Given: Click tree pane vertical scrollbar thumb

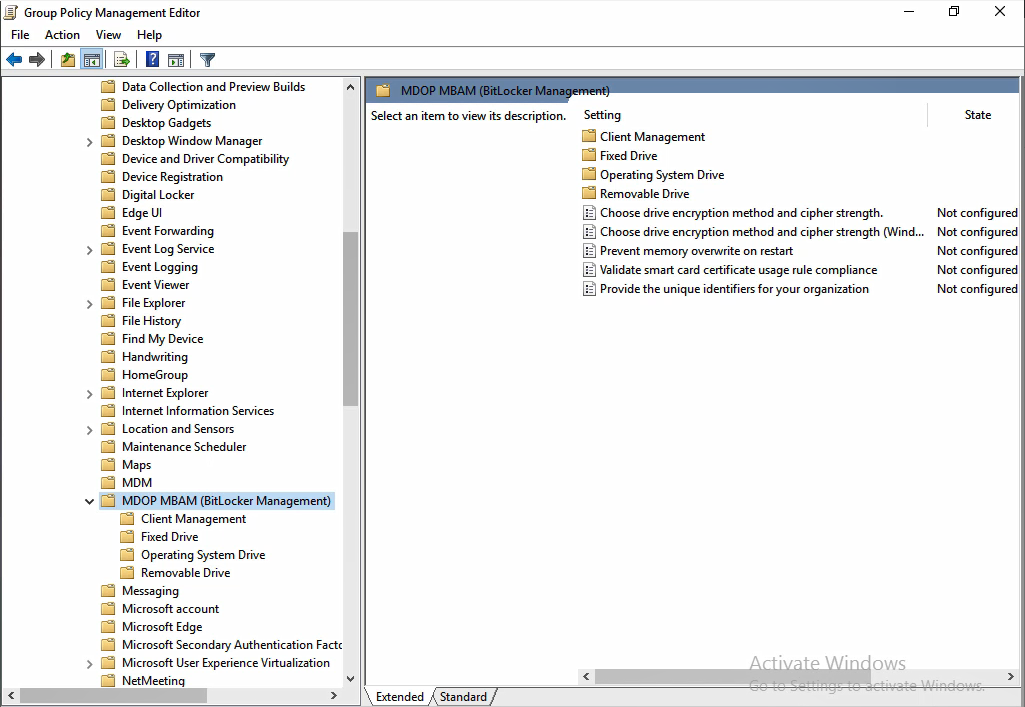Looking at the screenshot, I should (x=350, y=319).
